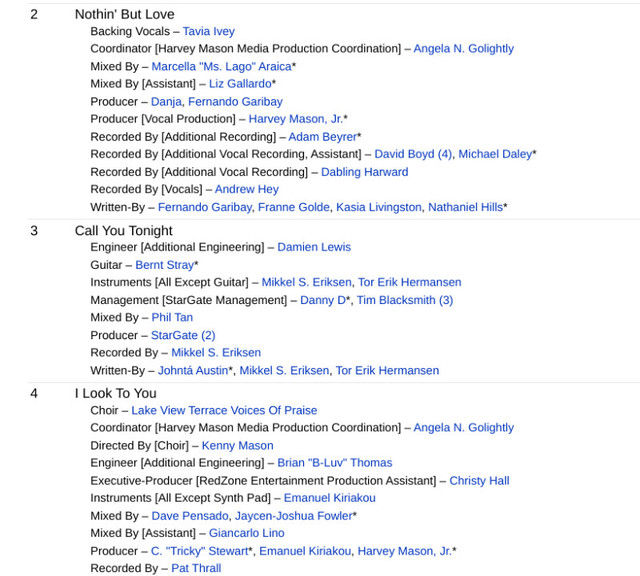Click Harvey Mason, Jr. in track 4 Producer row
The image size is (640, 576).
pyautogui.click(x=404, y=551)
